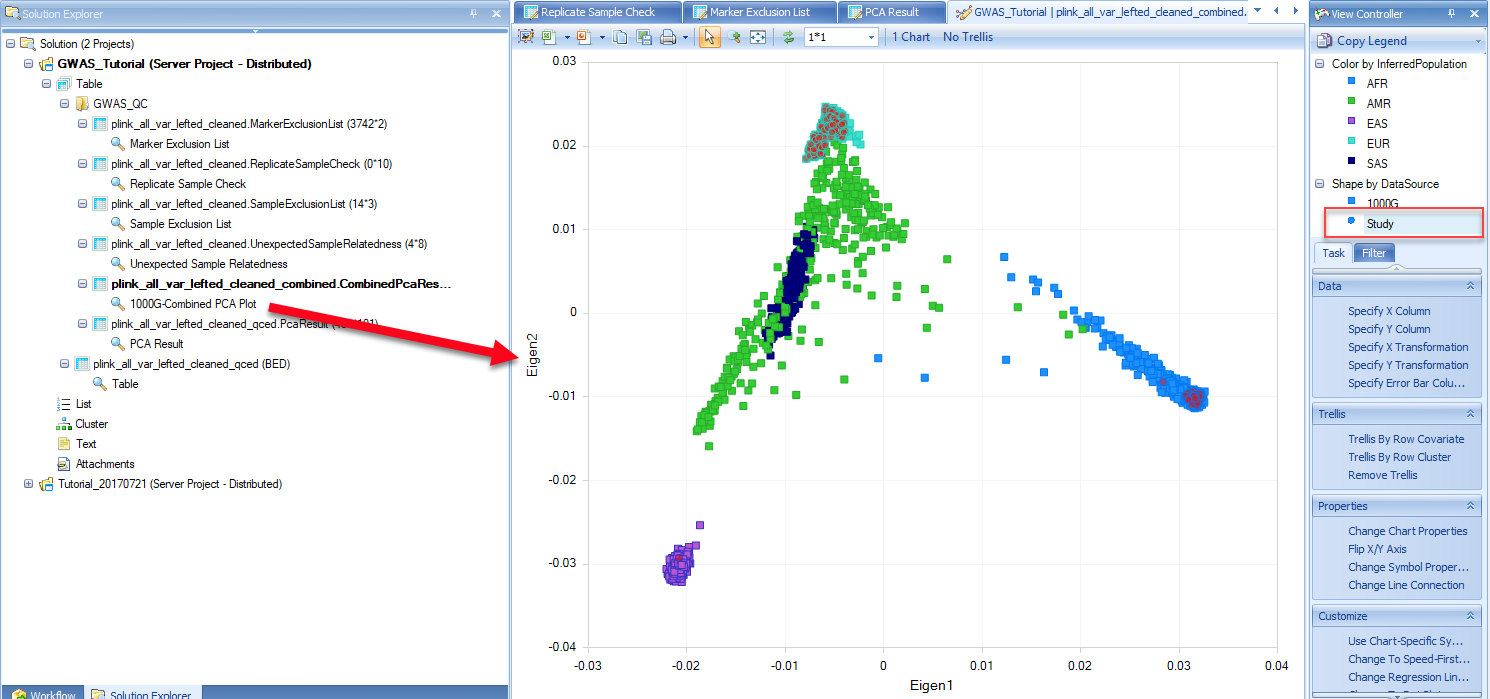Viewport: 1490px width, 699px height.
Task: Click the Text node icon
Action: (64, 444)
